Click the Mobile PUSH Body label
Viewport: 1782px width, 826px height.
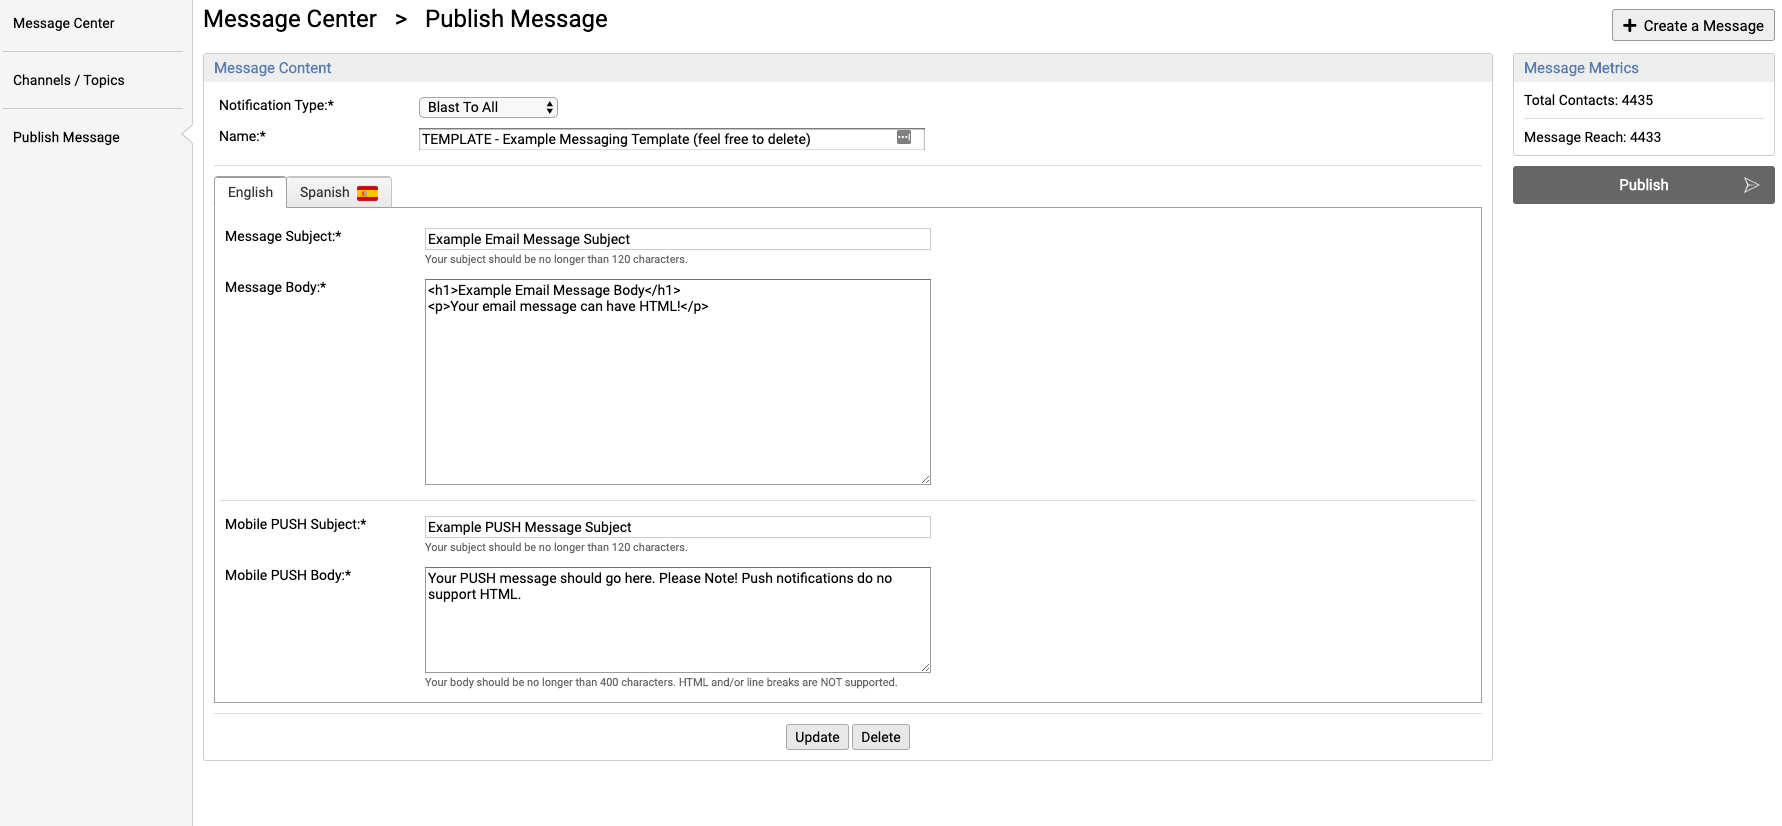tap(288, 575)
